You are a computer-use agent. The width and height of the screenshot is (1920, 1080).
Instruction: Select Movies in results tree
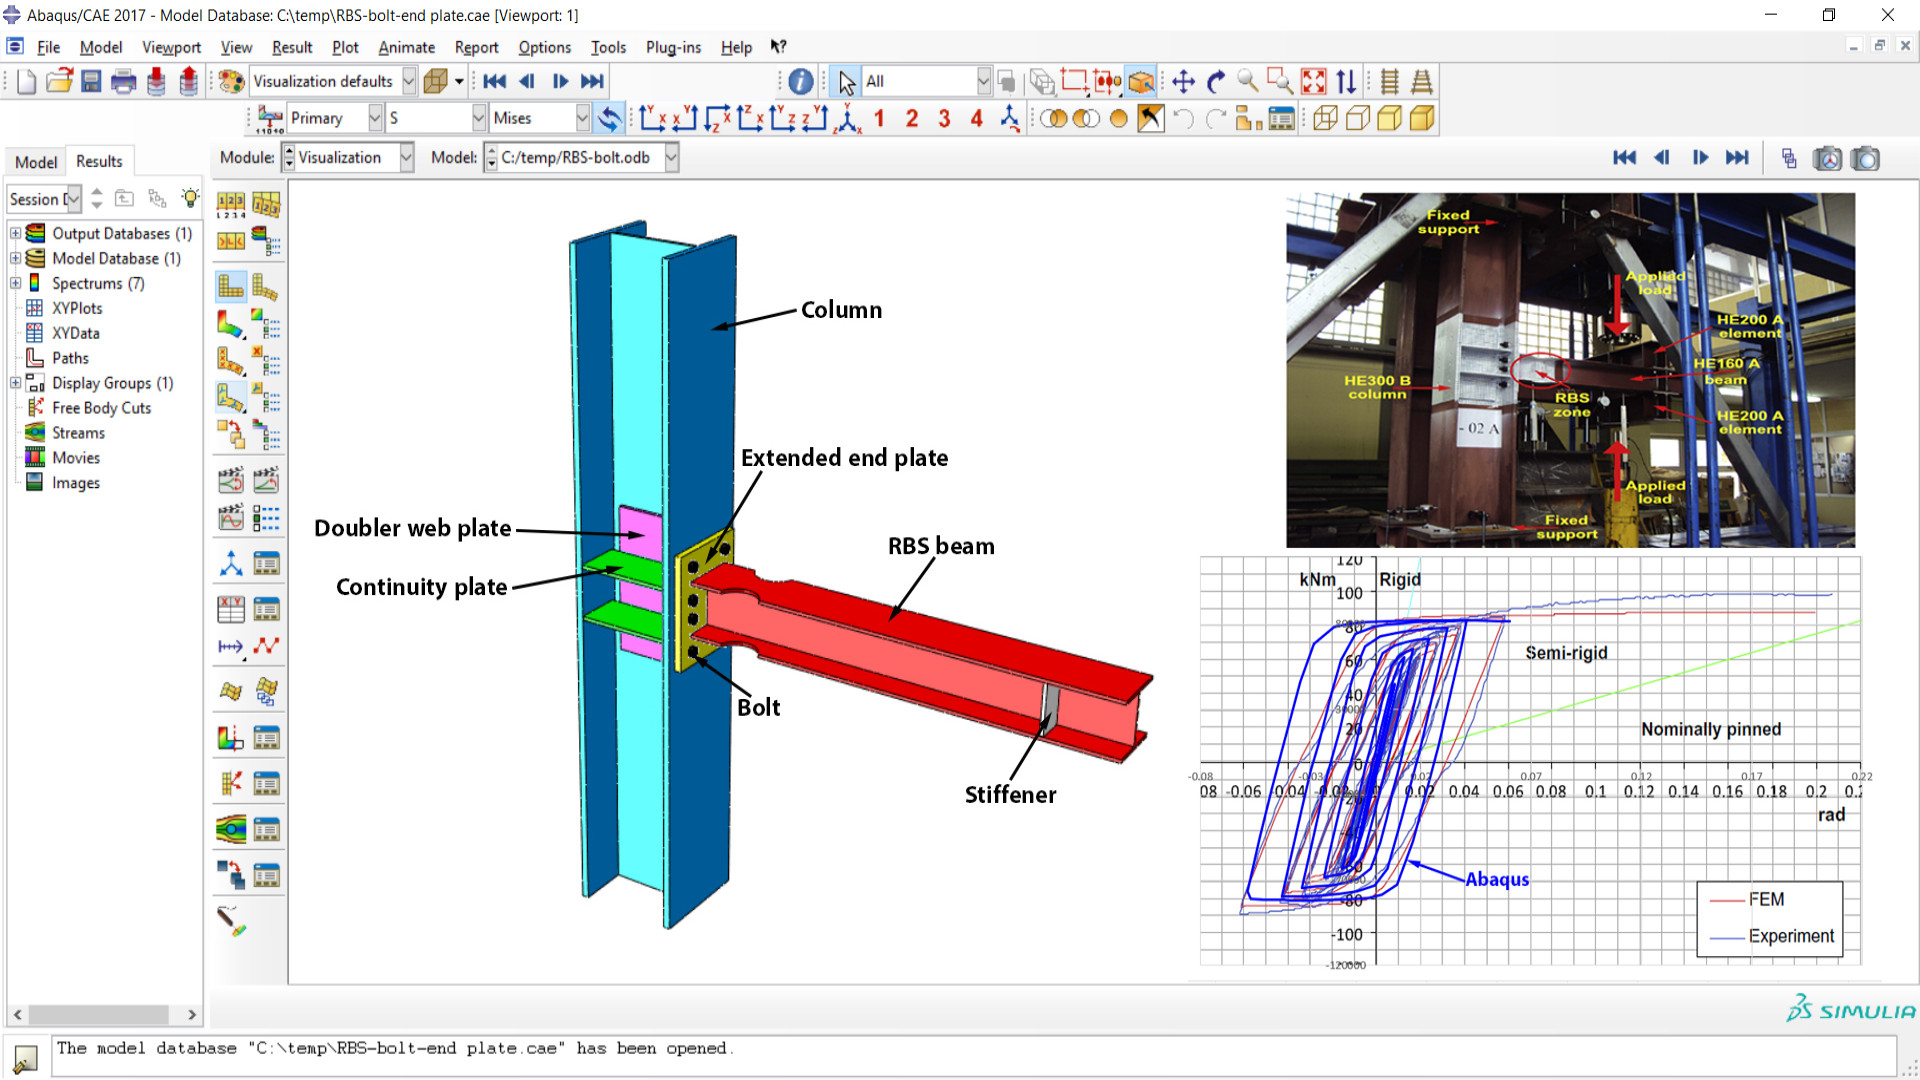coord(76,458)
